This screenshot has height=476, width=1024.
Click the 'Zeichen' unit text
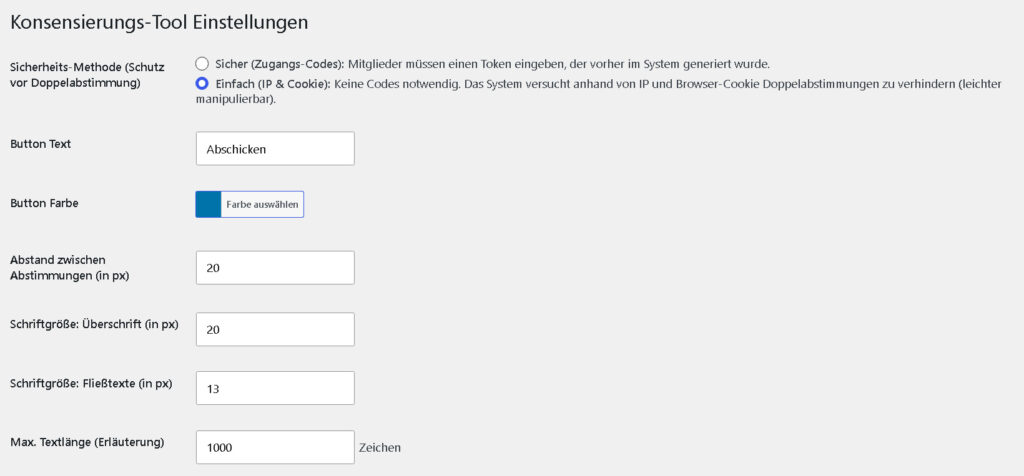(380, 448)
